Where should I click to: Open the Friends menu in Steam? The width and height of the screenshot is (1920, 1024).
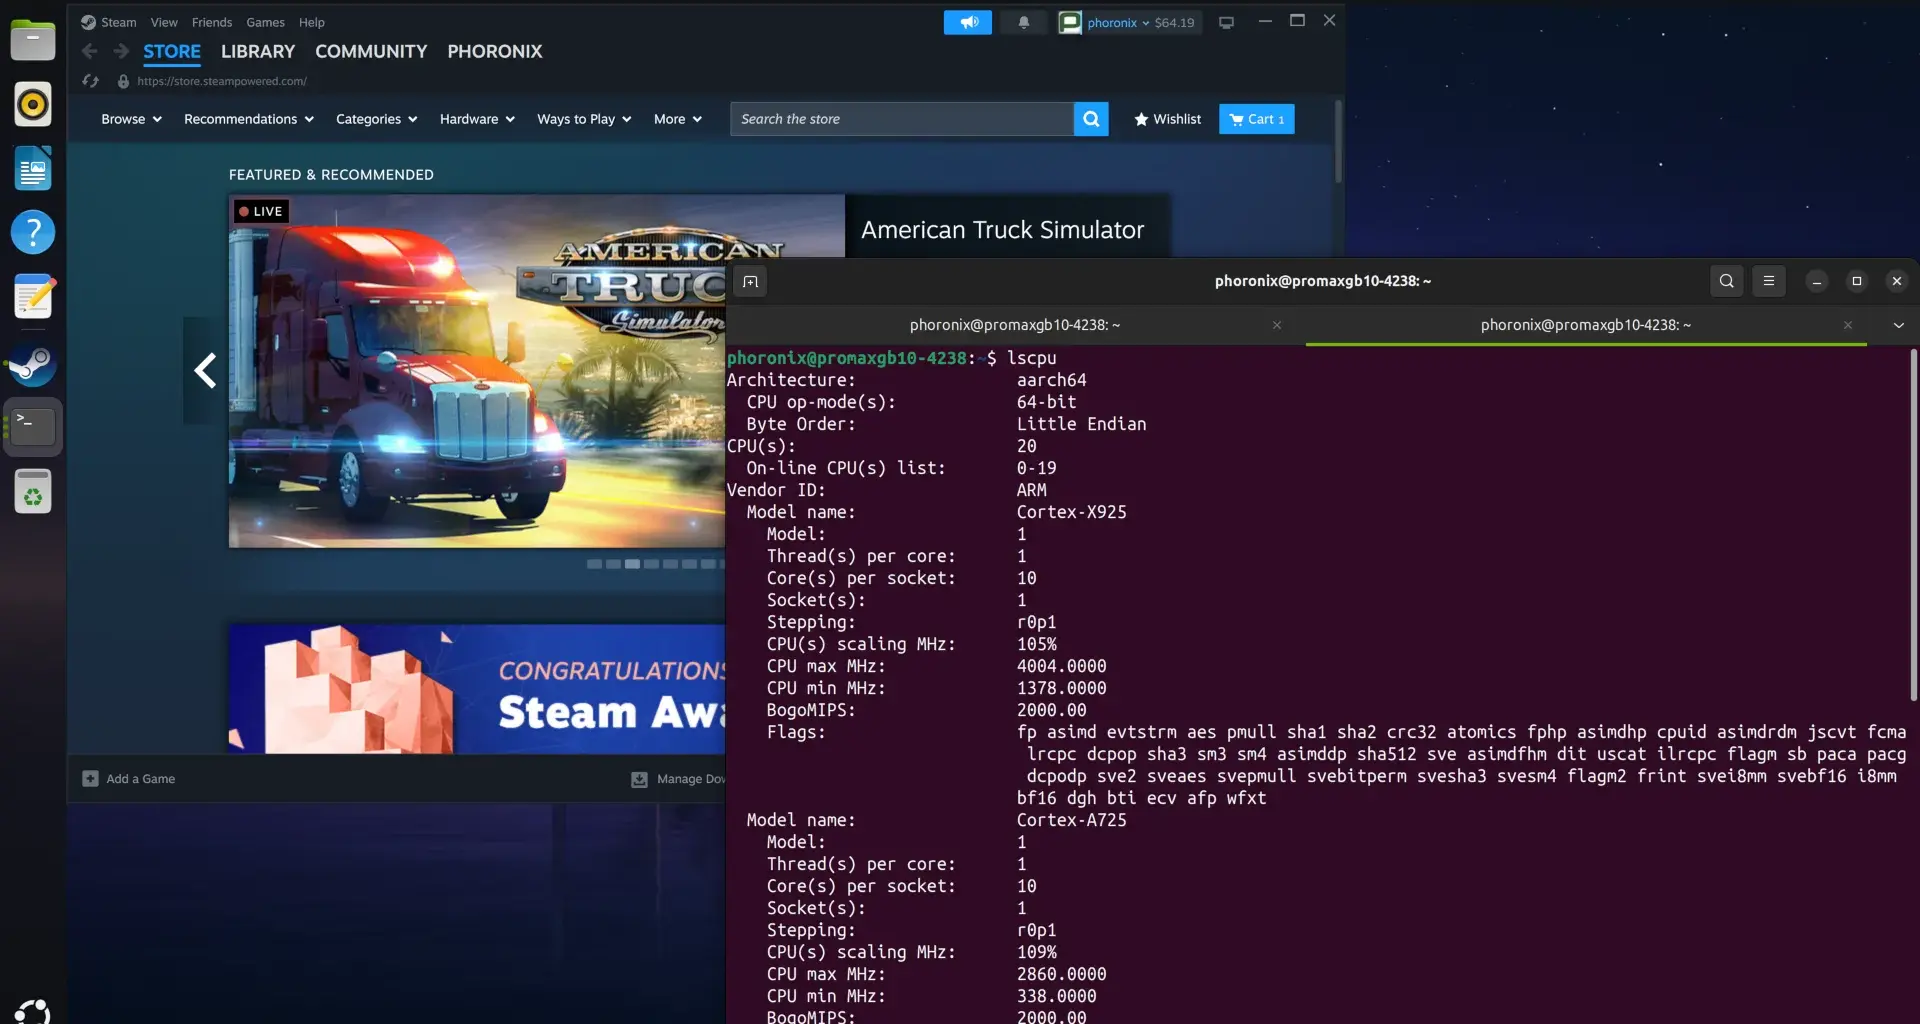tap(211, 22)
